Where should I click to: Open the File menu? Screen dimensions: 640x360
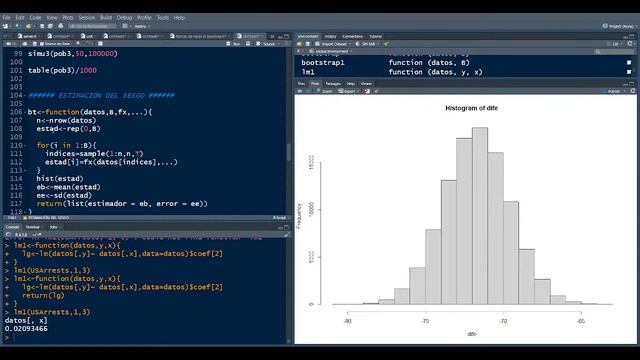[7, 18]
